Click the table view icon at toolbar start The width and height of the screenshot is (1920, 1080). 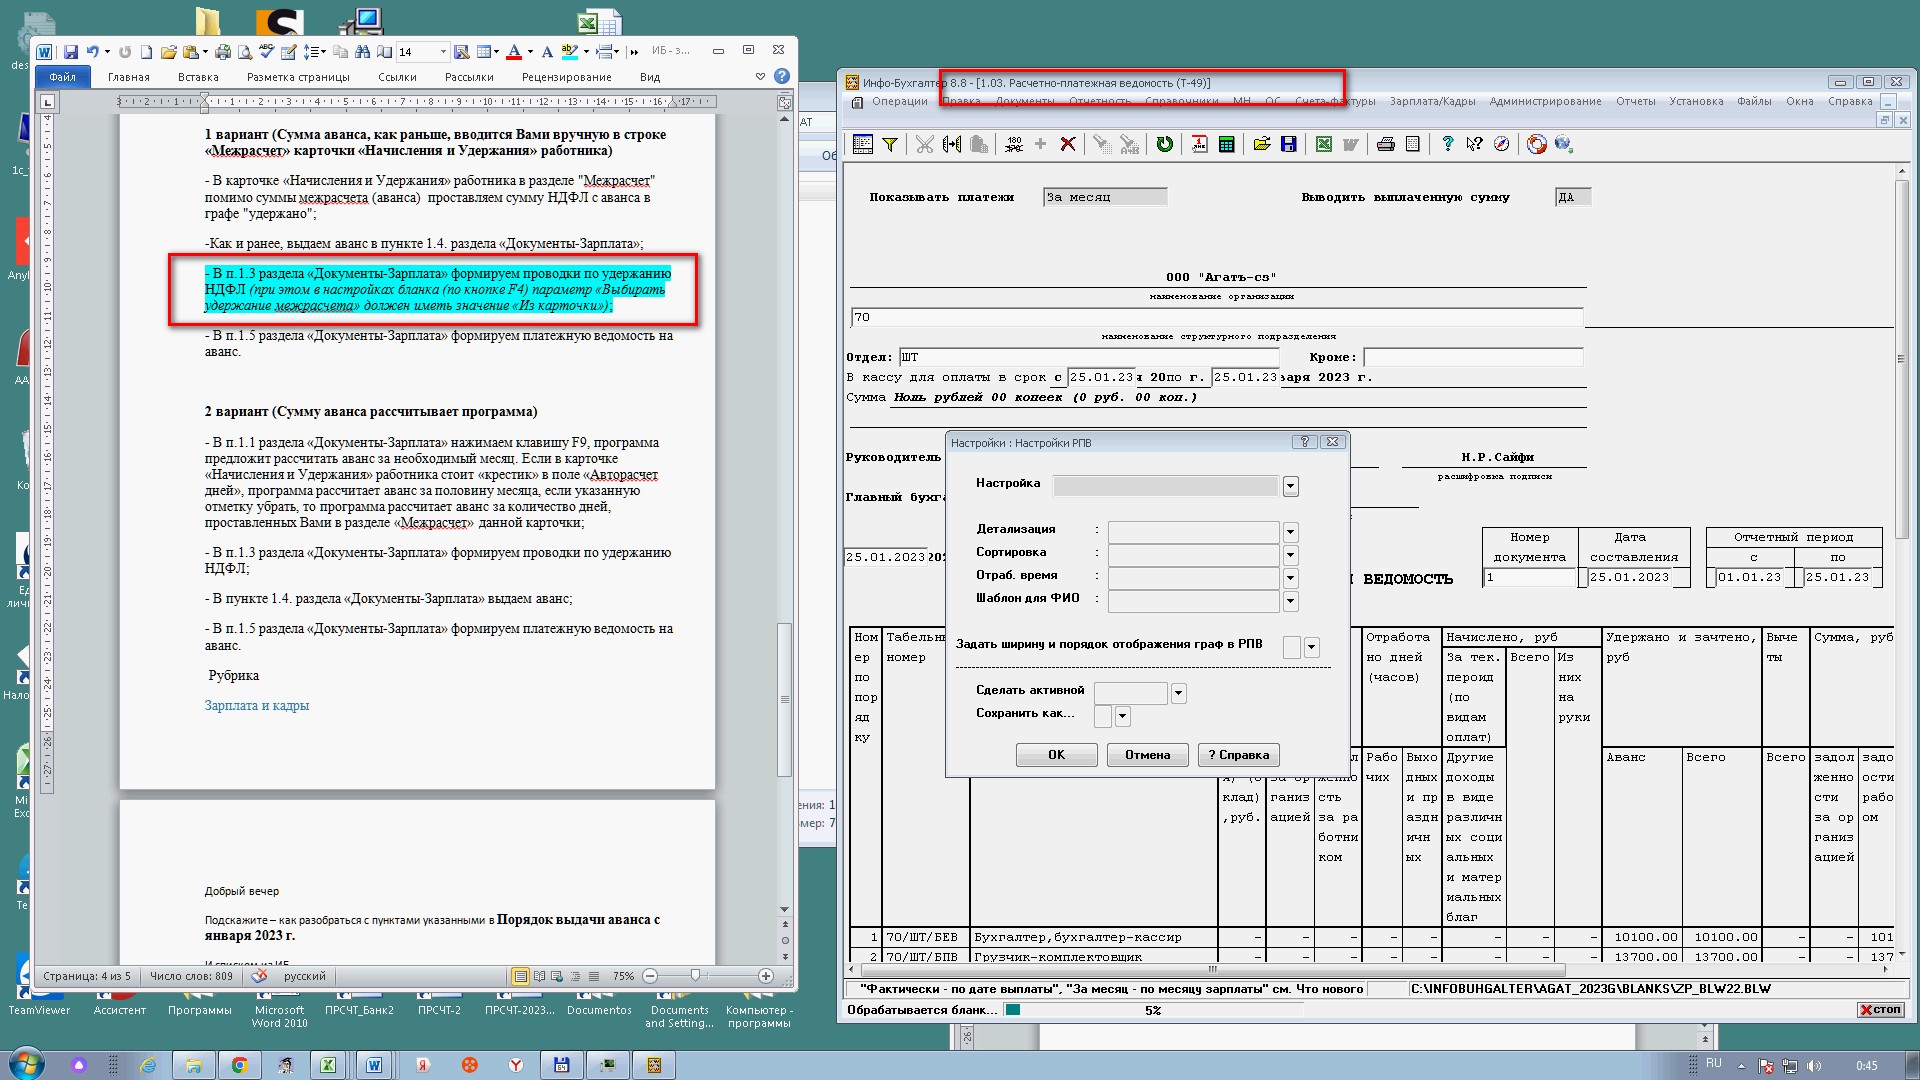pos(863,145)
